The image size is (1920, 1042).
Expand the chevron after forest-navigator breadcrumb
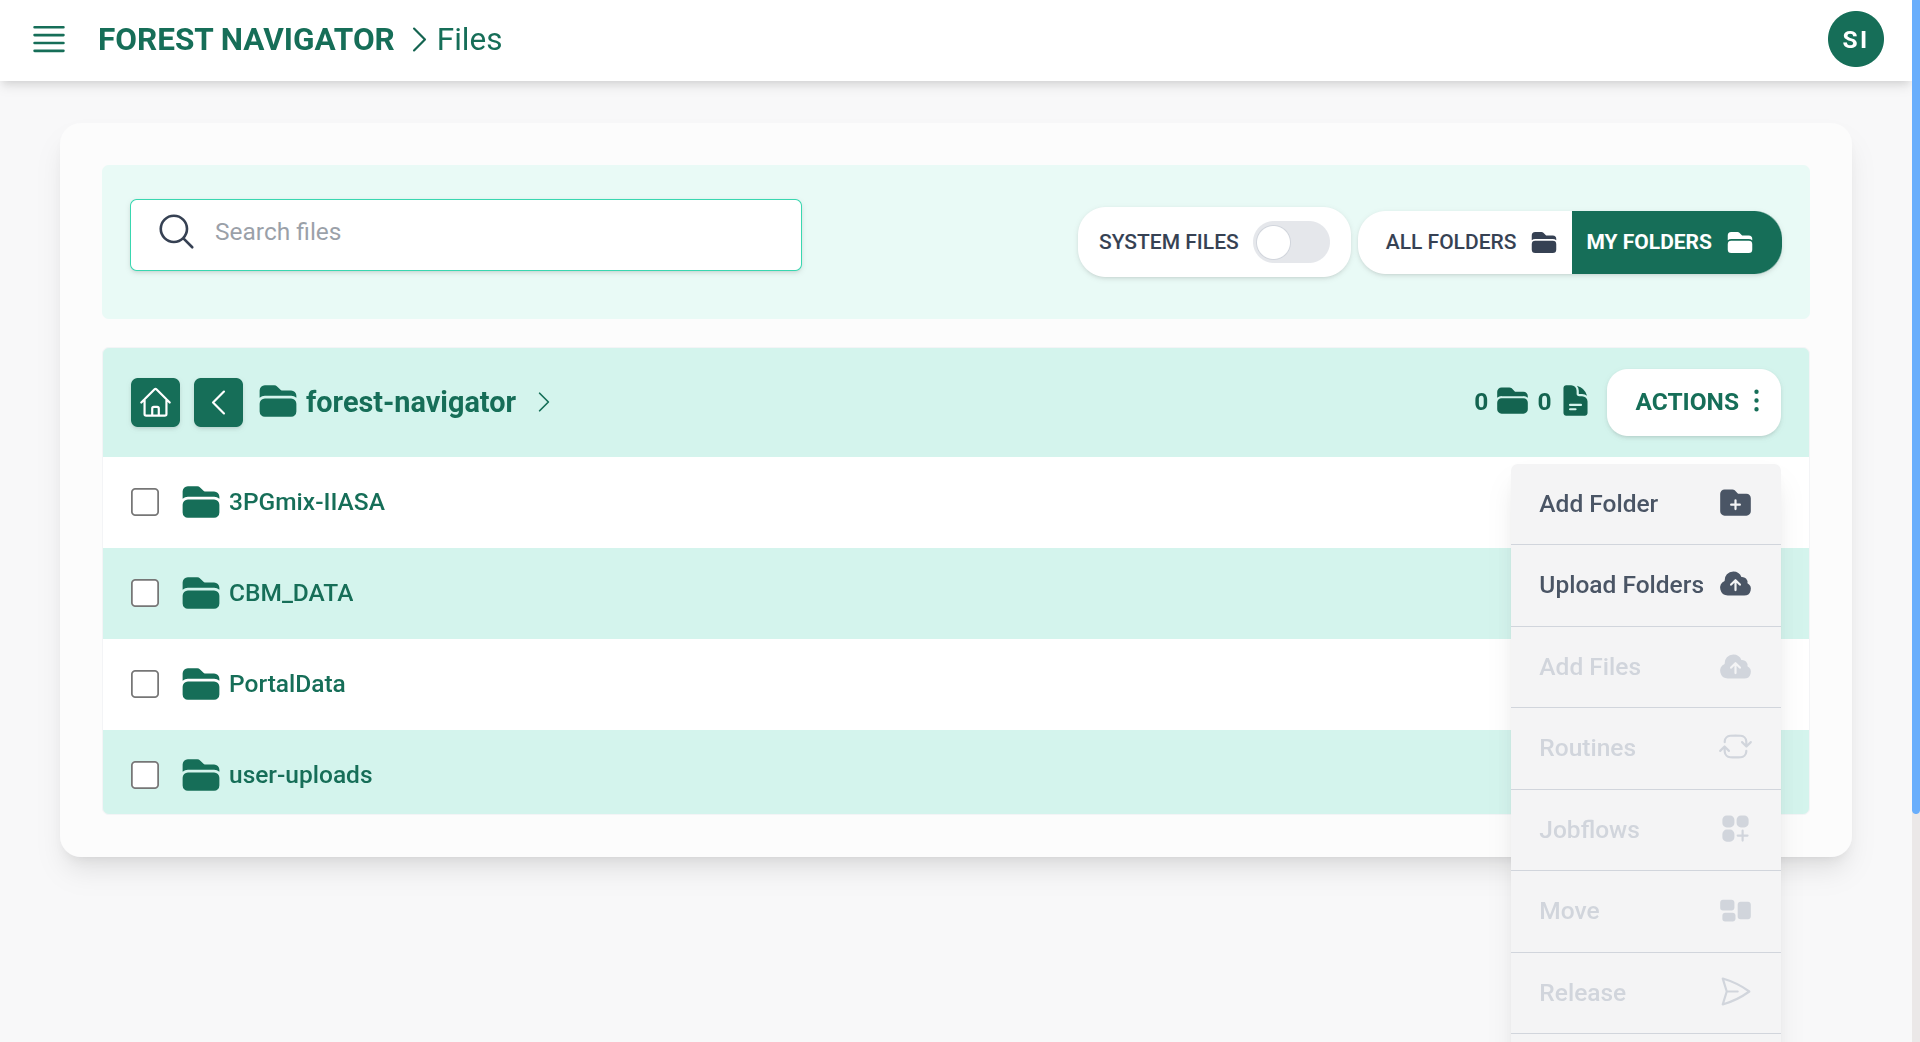(x=544, y=402)
